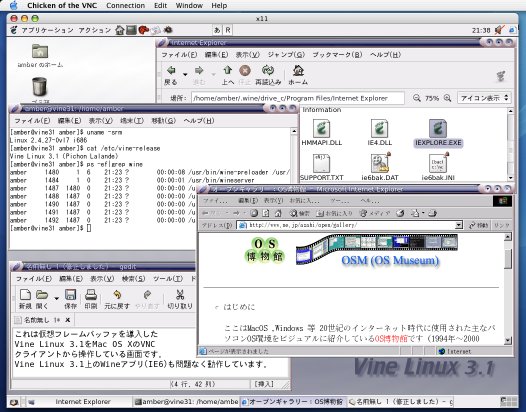Click the Nautilus location path field
The width and height of the screenshot is (526, 412).
point(298,98)
